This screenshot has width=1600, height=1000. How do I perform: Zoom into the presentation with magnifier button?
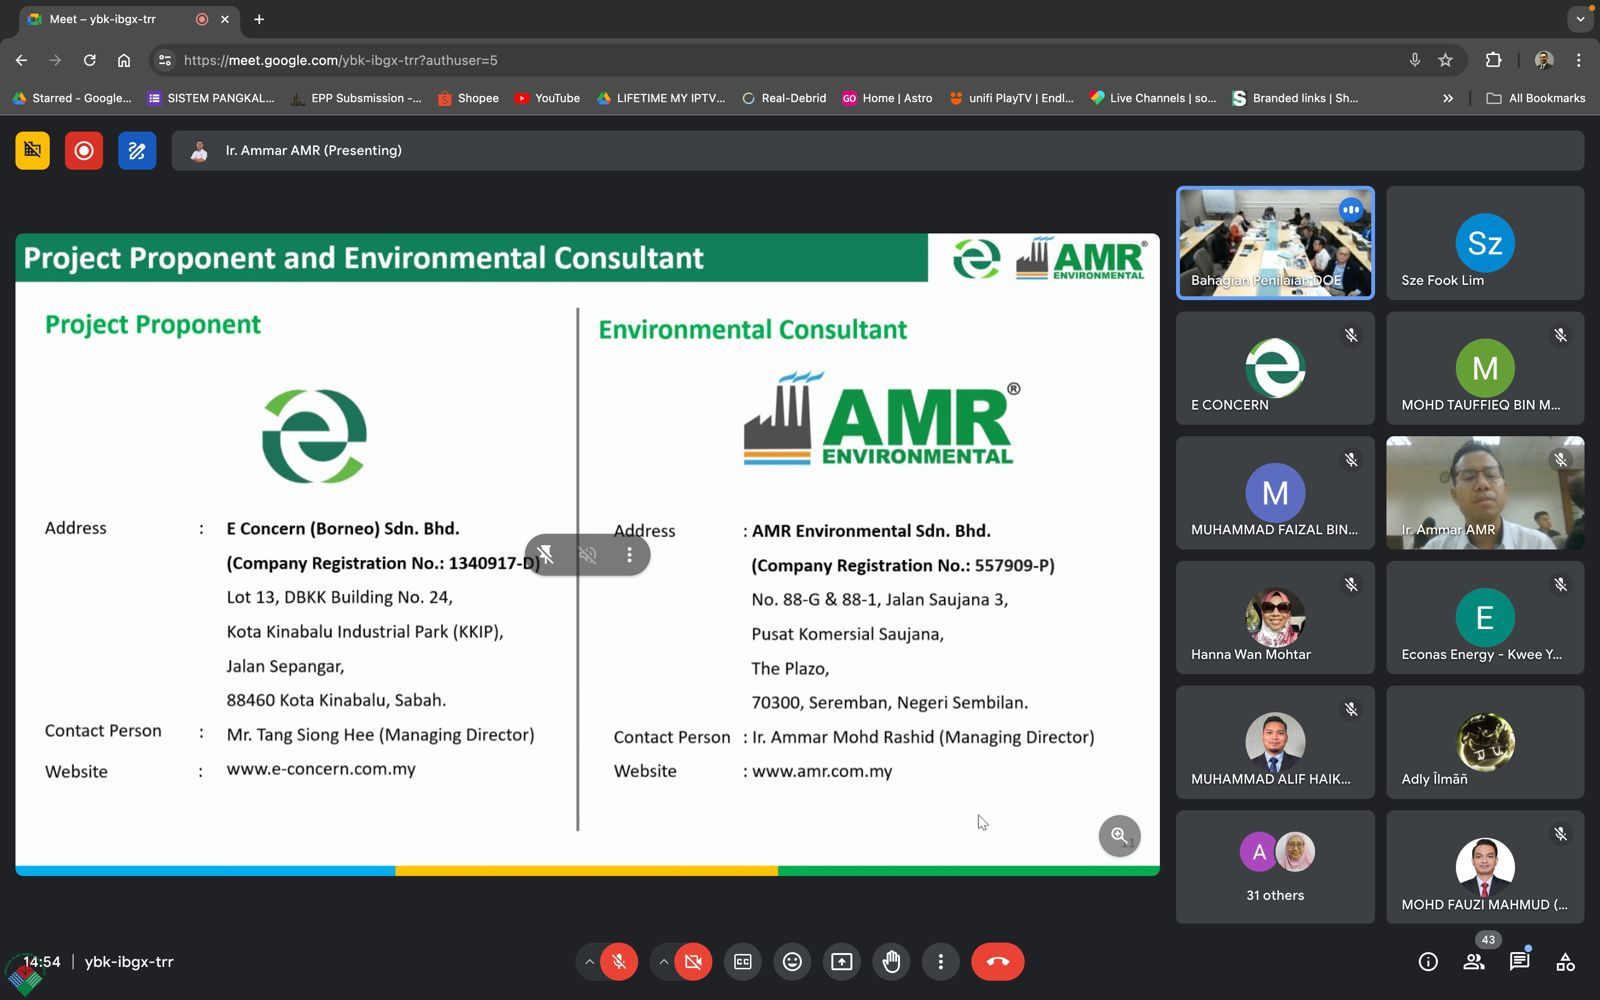tap(1119, 836)
